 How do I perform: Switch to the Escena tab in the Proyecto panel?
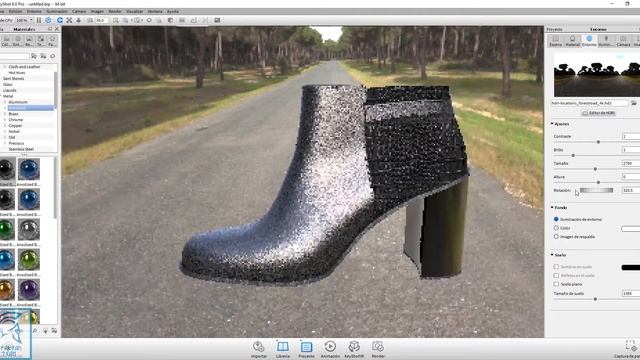(556, 41)
